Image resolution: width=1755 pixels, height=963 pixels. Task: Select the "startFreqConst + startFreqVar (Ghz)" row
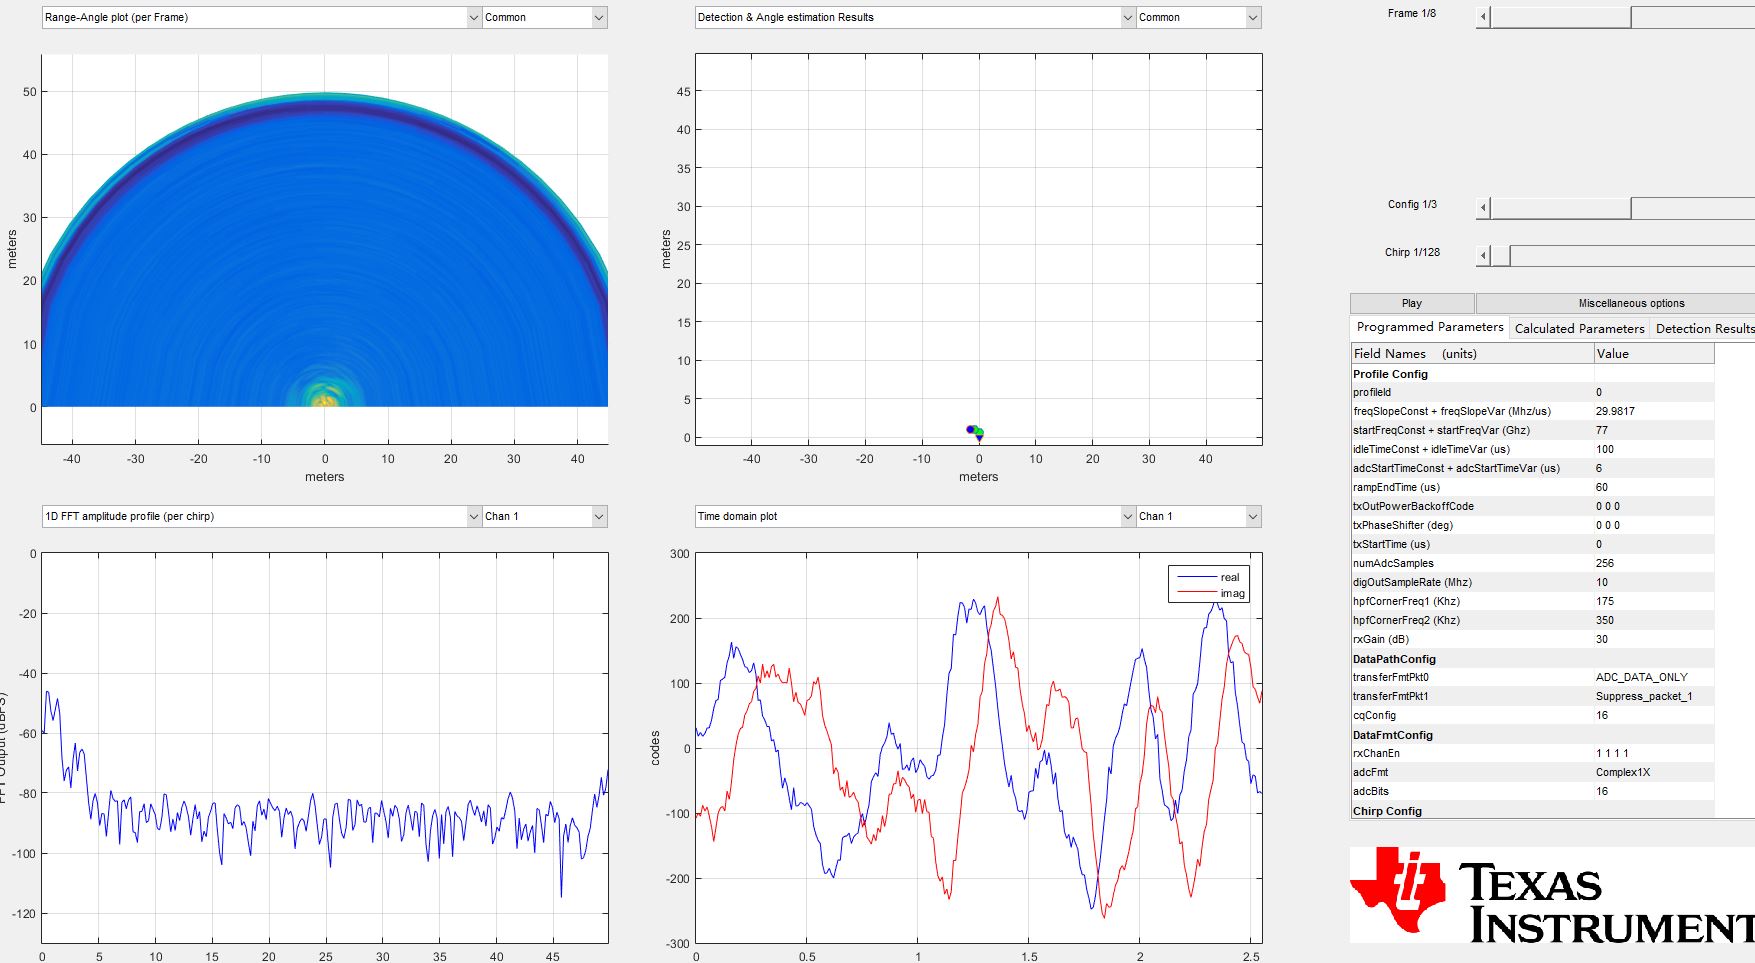pyautogui.click(x=1532, y=430)
